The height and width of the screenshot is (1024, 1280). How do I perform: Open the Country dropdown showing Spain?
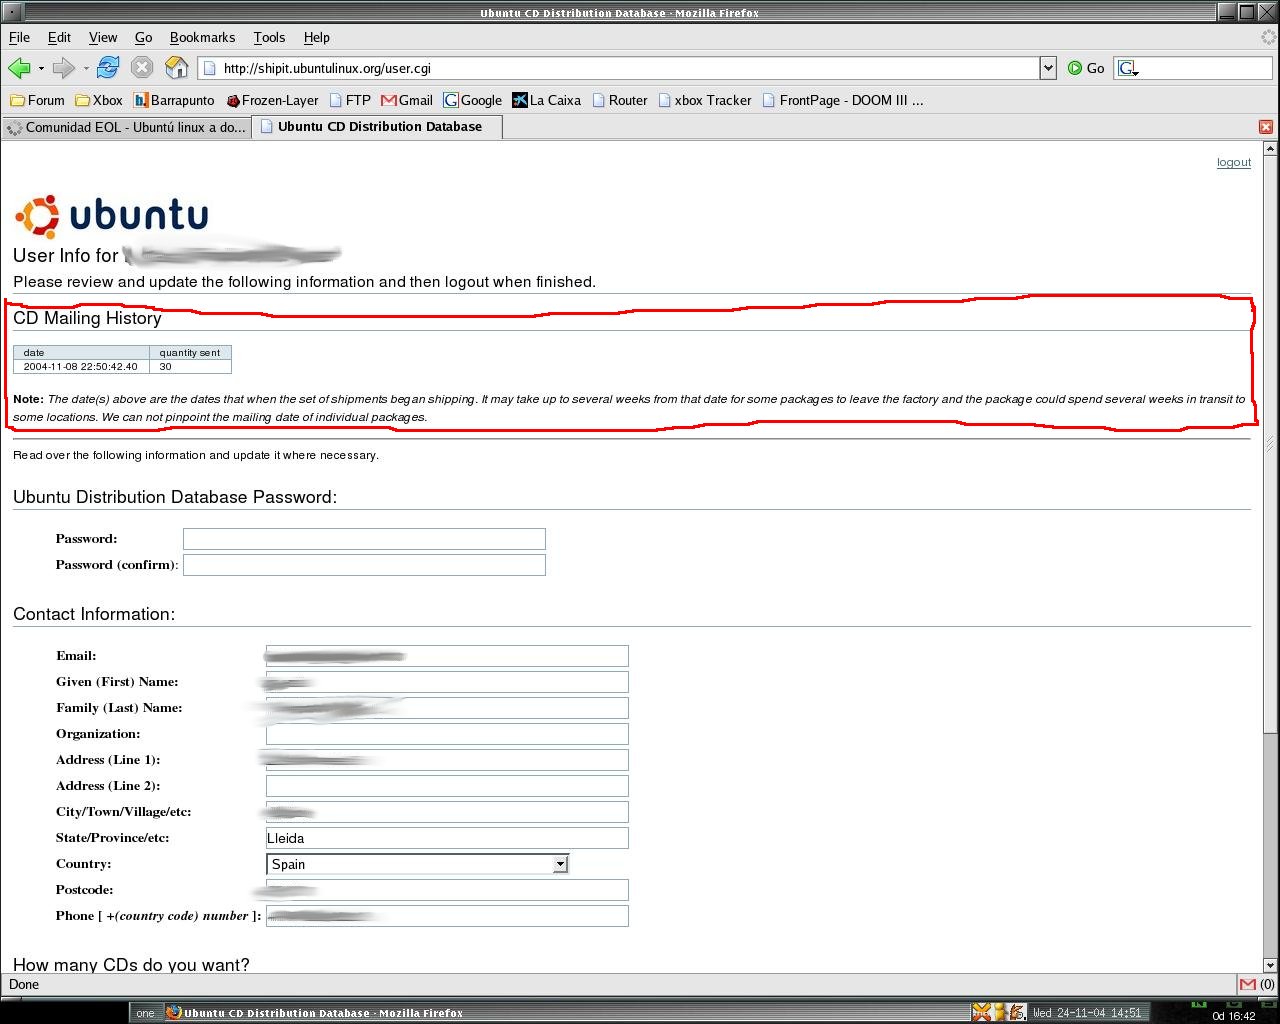[417, 864]
